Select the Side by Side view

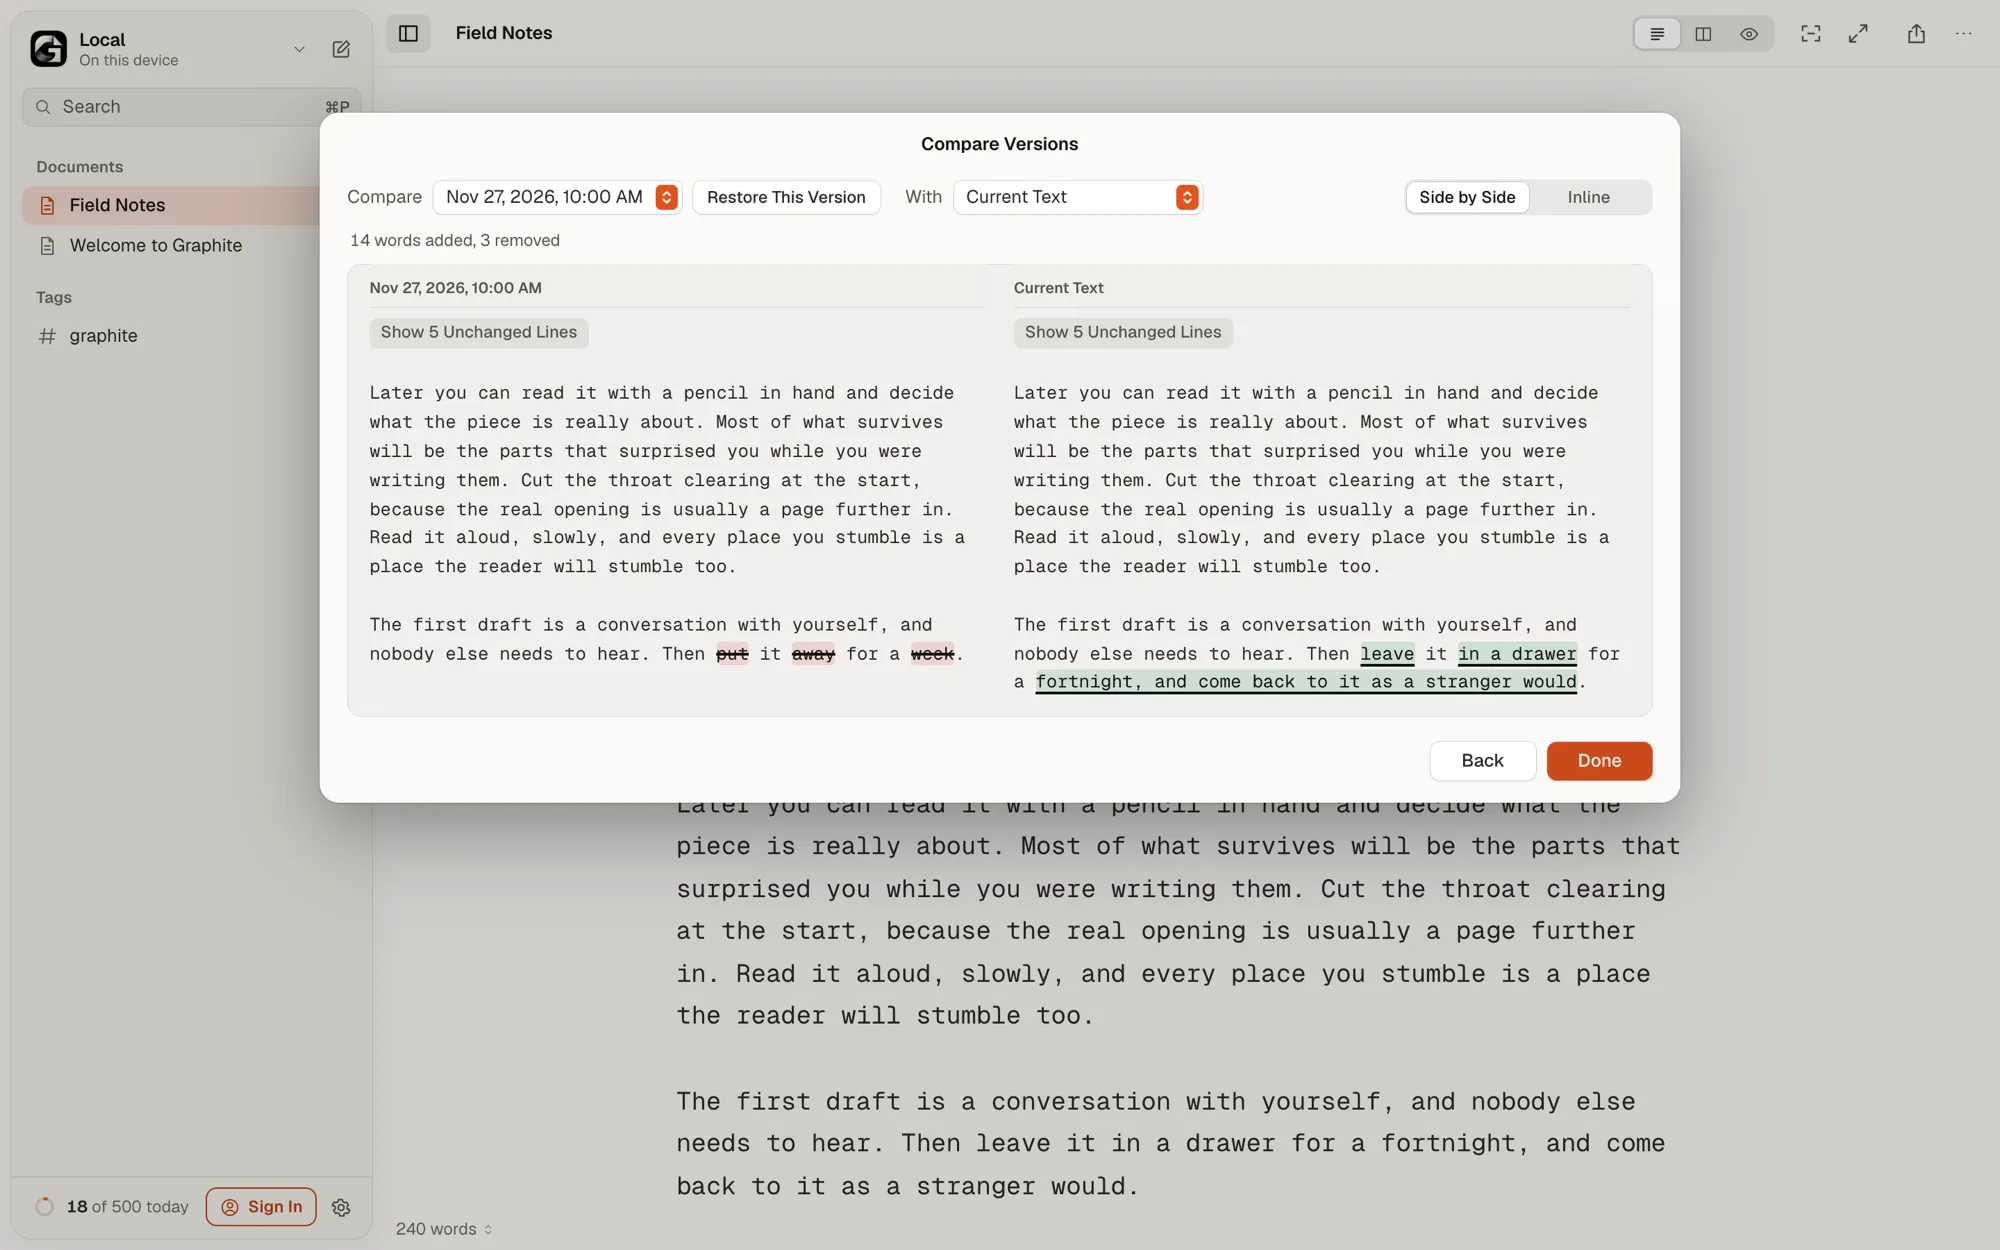(1467, 197)
